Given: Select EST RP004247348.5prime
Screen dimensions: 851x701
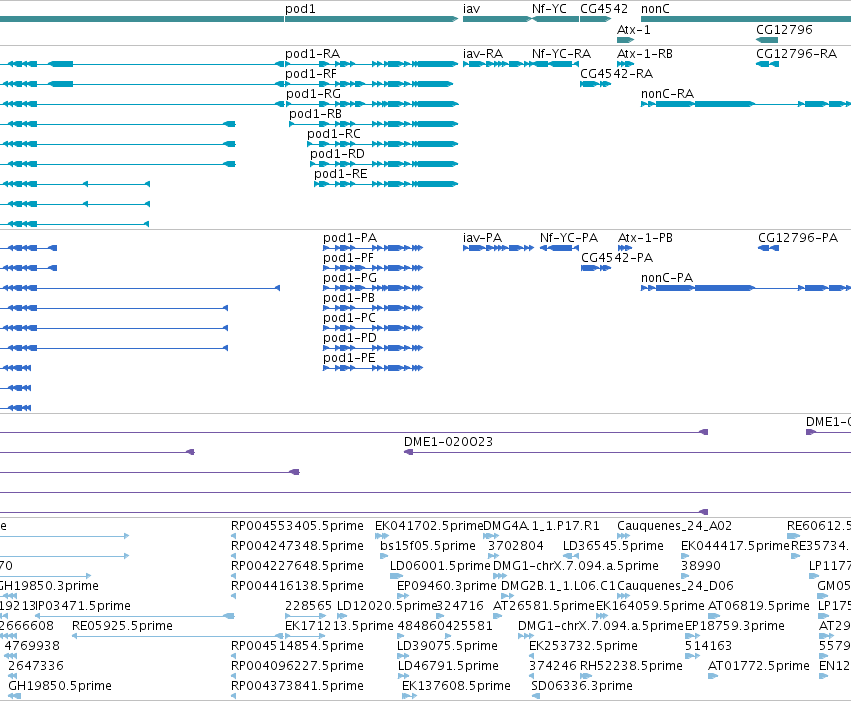Looking at the screenshot, I should point(297,546).
